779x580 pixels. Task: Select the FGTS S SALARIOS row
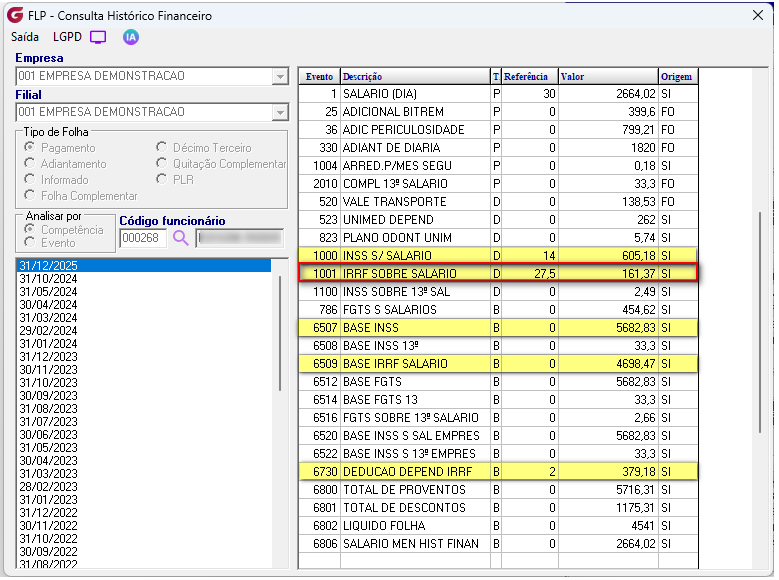point(498,310)
